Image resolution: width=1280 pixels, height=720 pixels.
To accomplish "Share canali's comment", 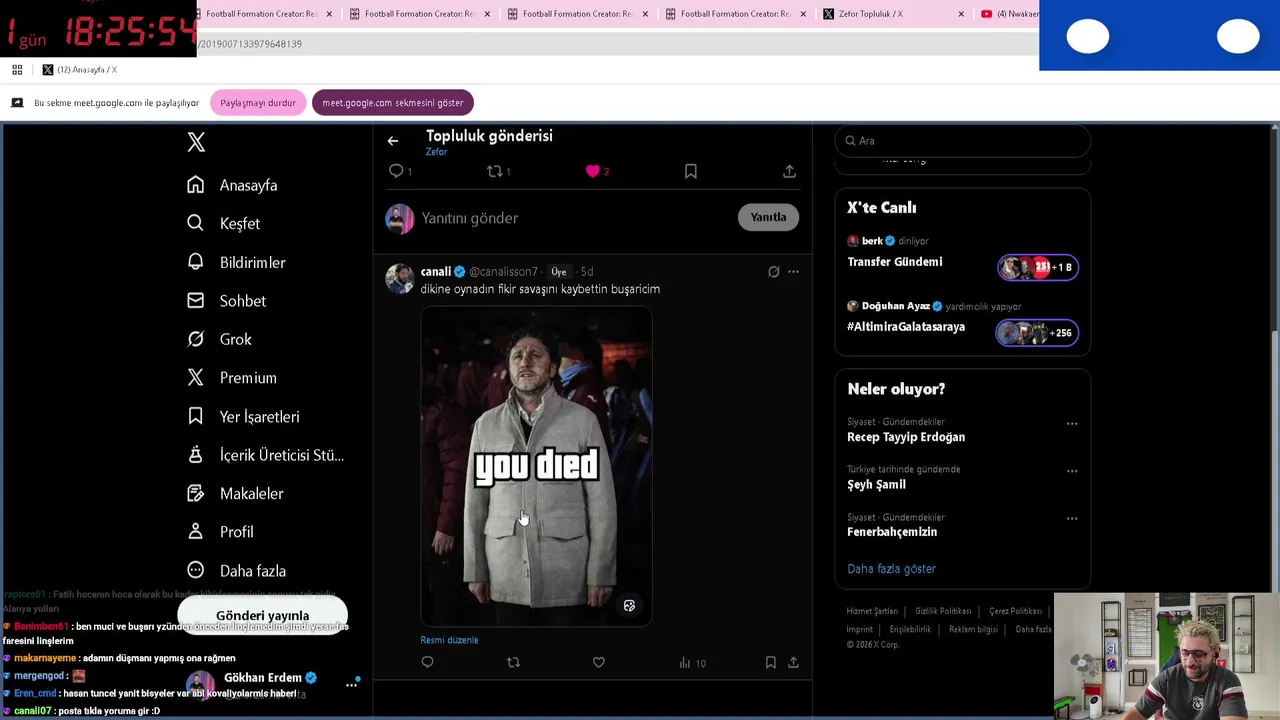I will tap(793, 663).
